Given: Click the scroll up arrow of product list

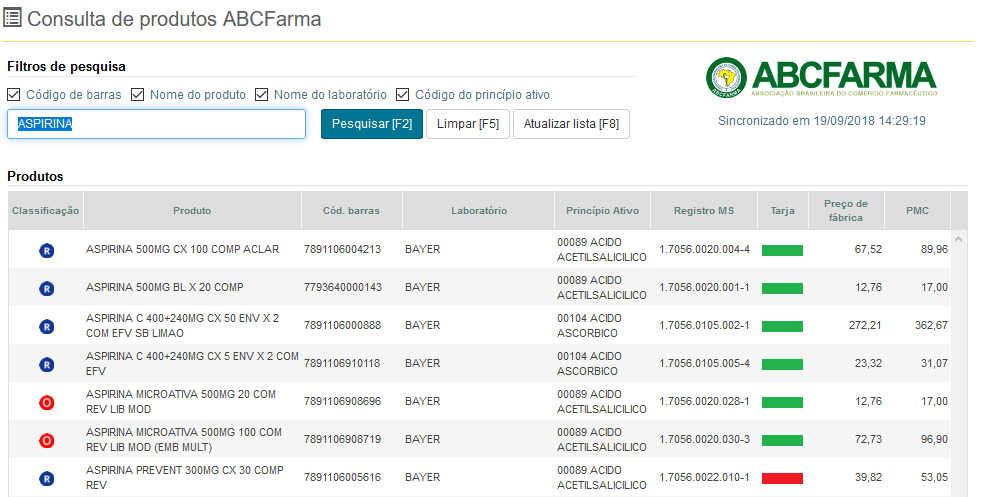Looking at the screenshot, I should pos(959,239).
